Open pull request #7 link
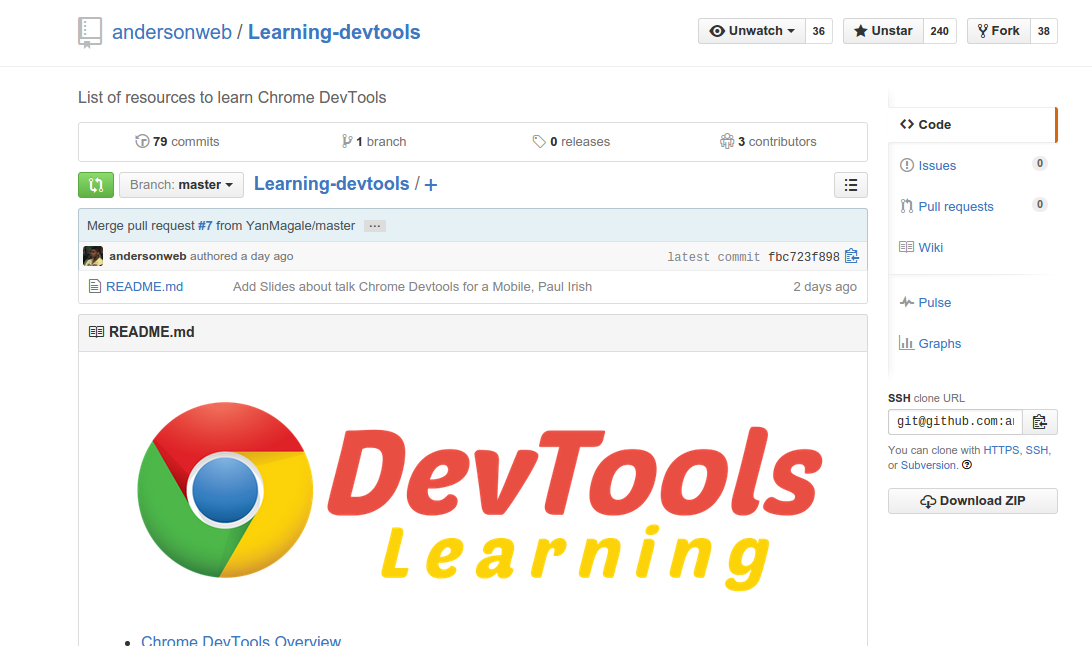 click(x=205, y=226)
